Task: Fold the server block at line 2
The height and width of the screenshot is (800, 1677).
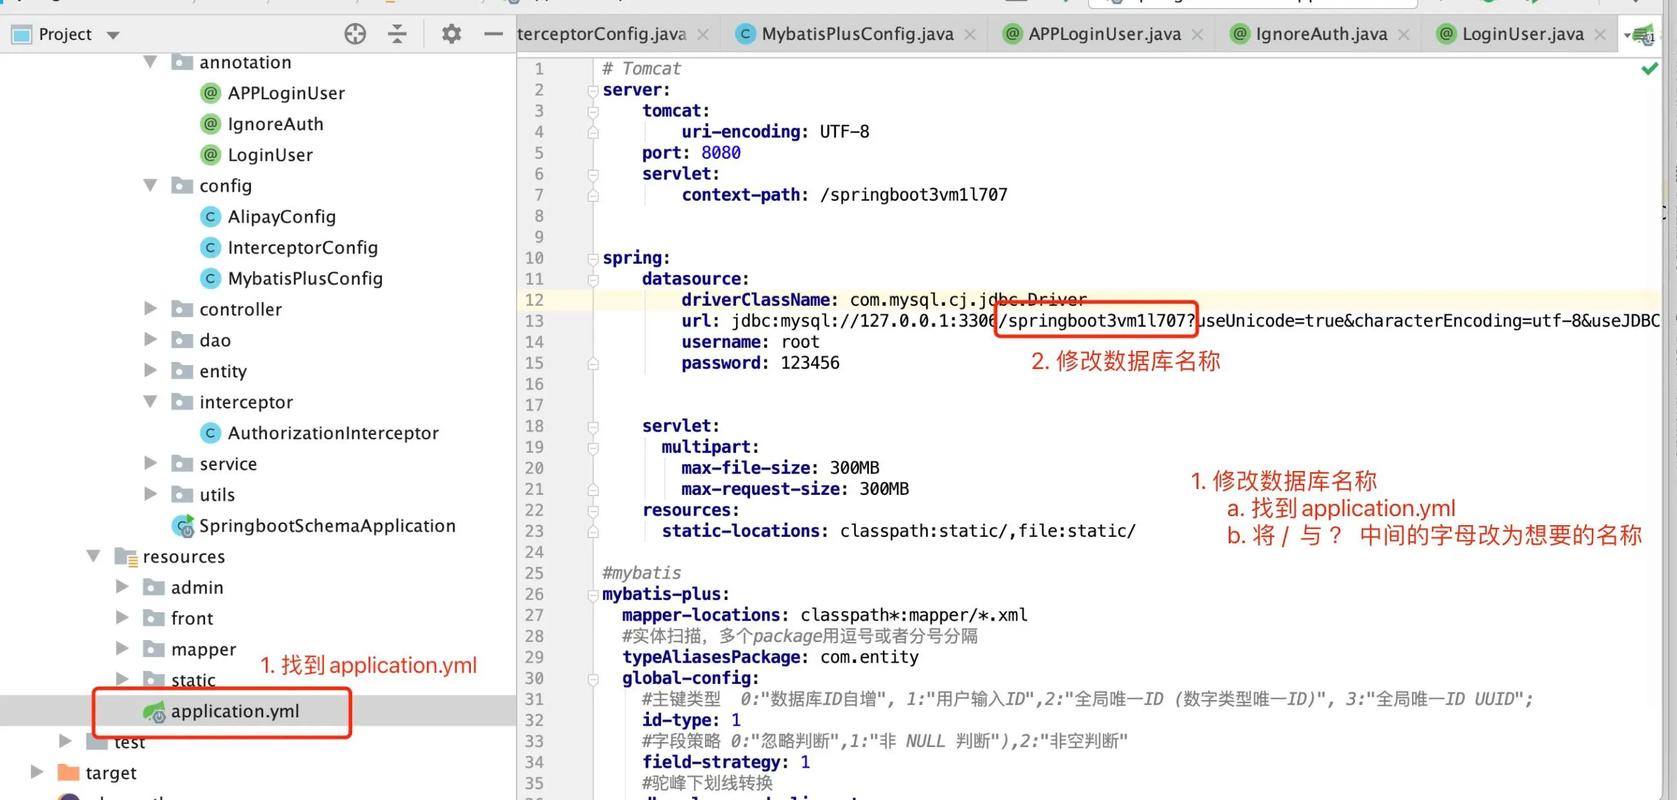Action: coord(593,90)
